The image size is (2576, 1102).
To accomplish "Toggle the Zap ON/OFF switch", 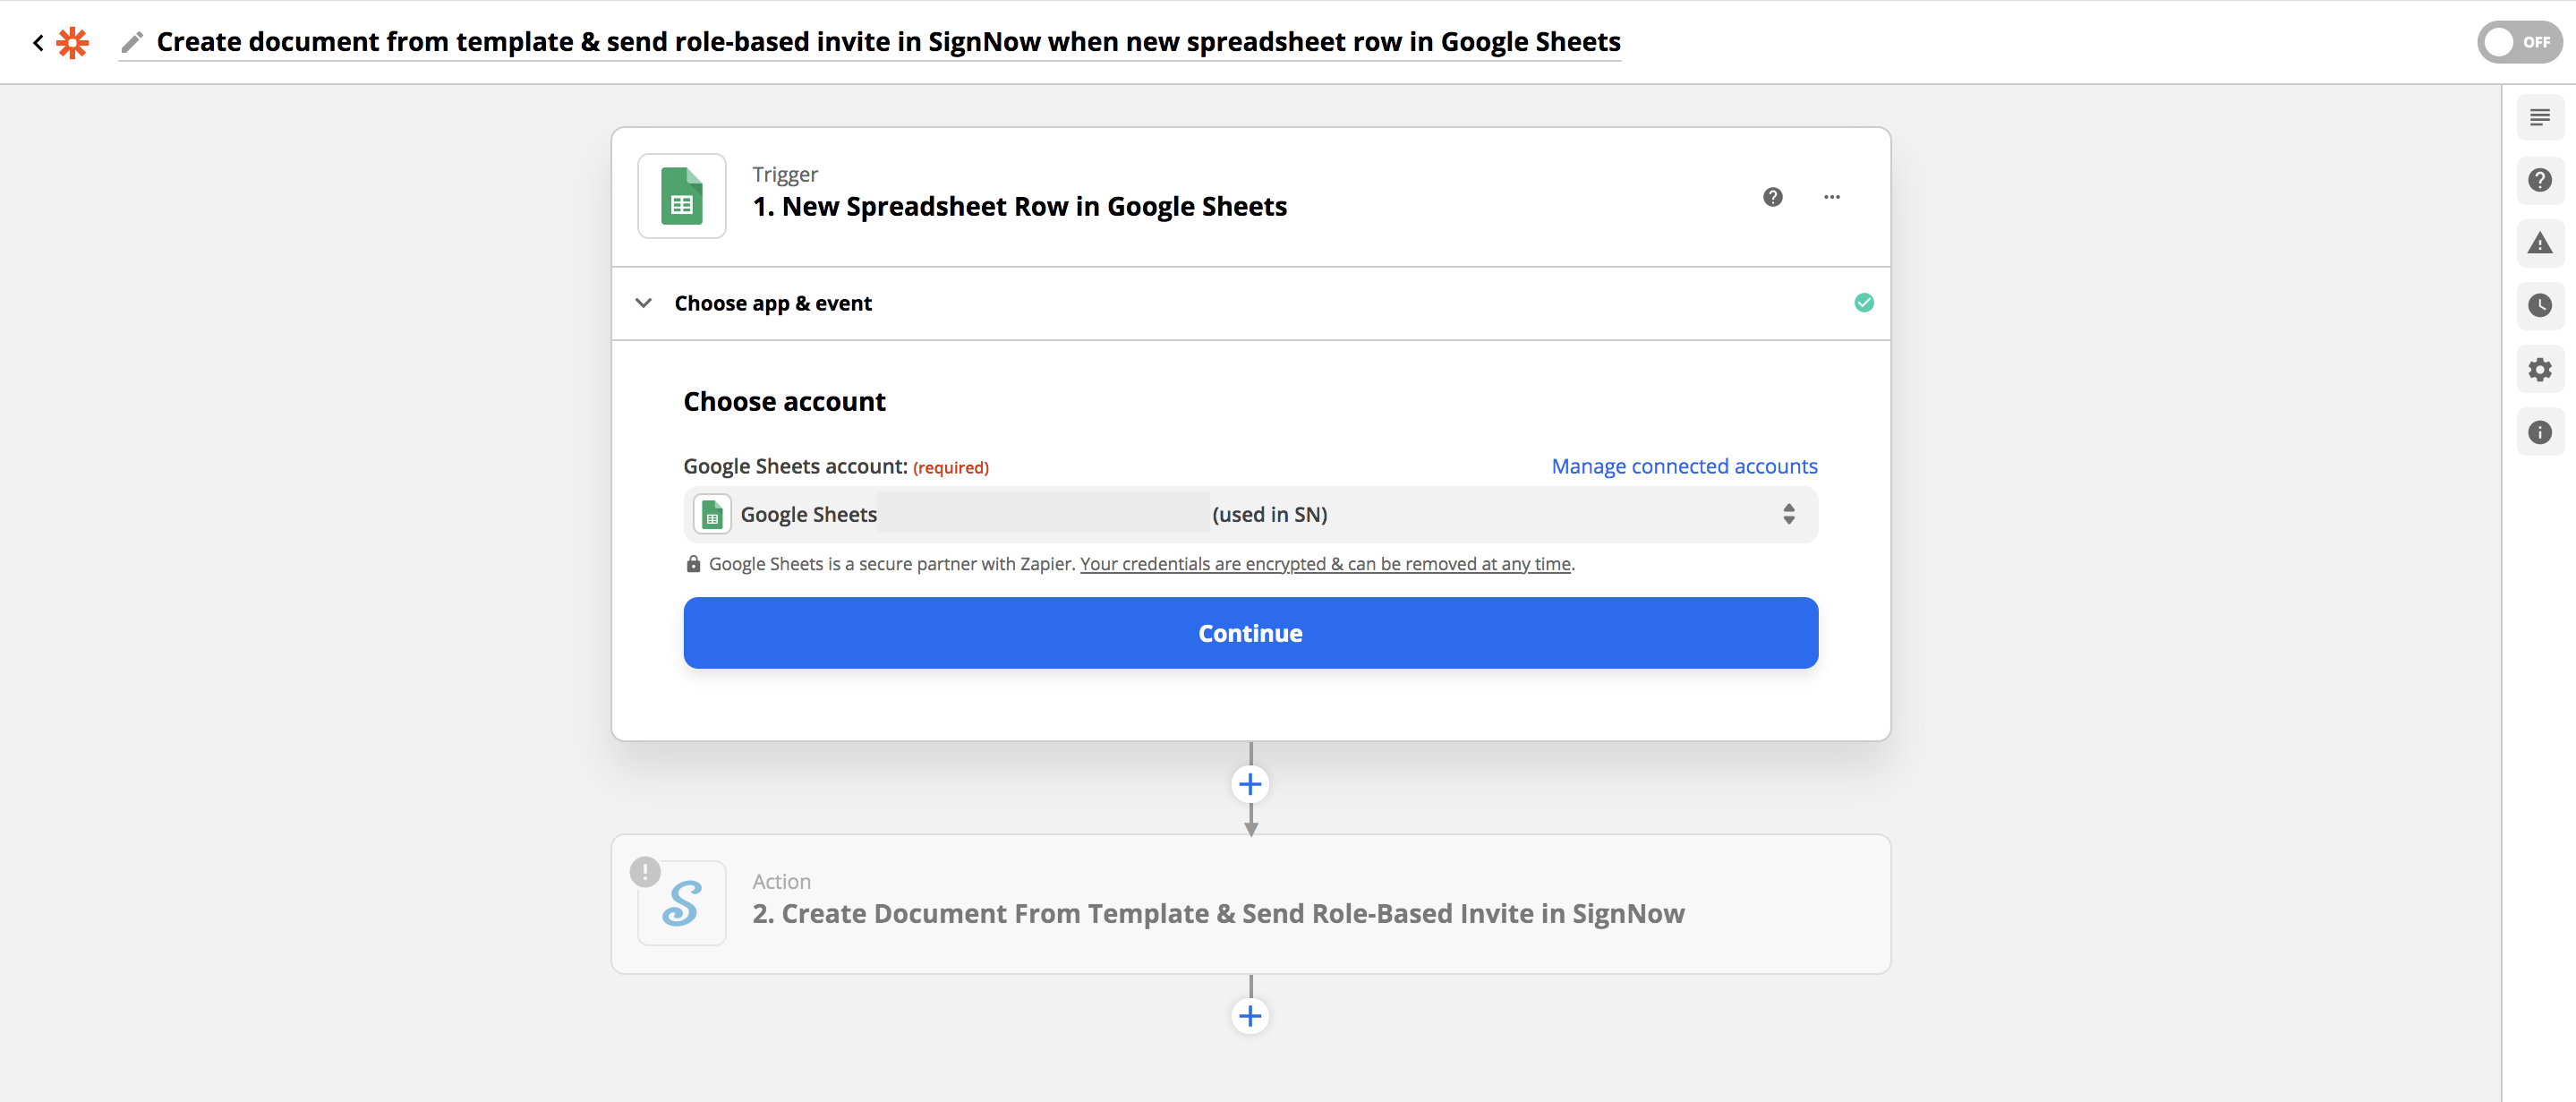I will [2517, 42].
